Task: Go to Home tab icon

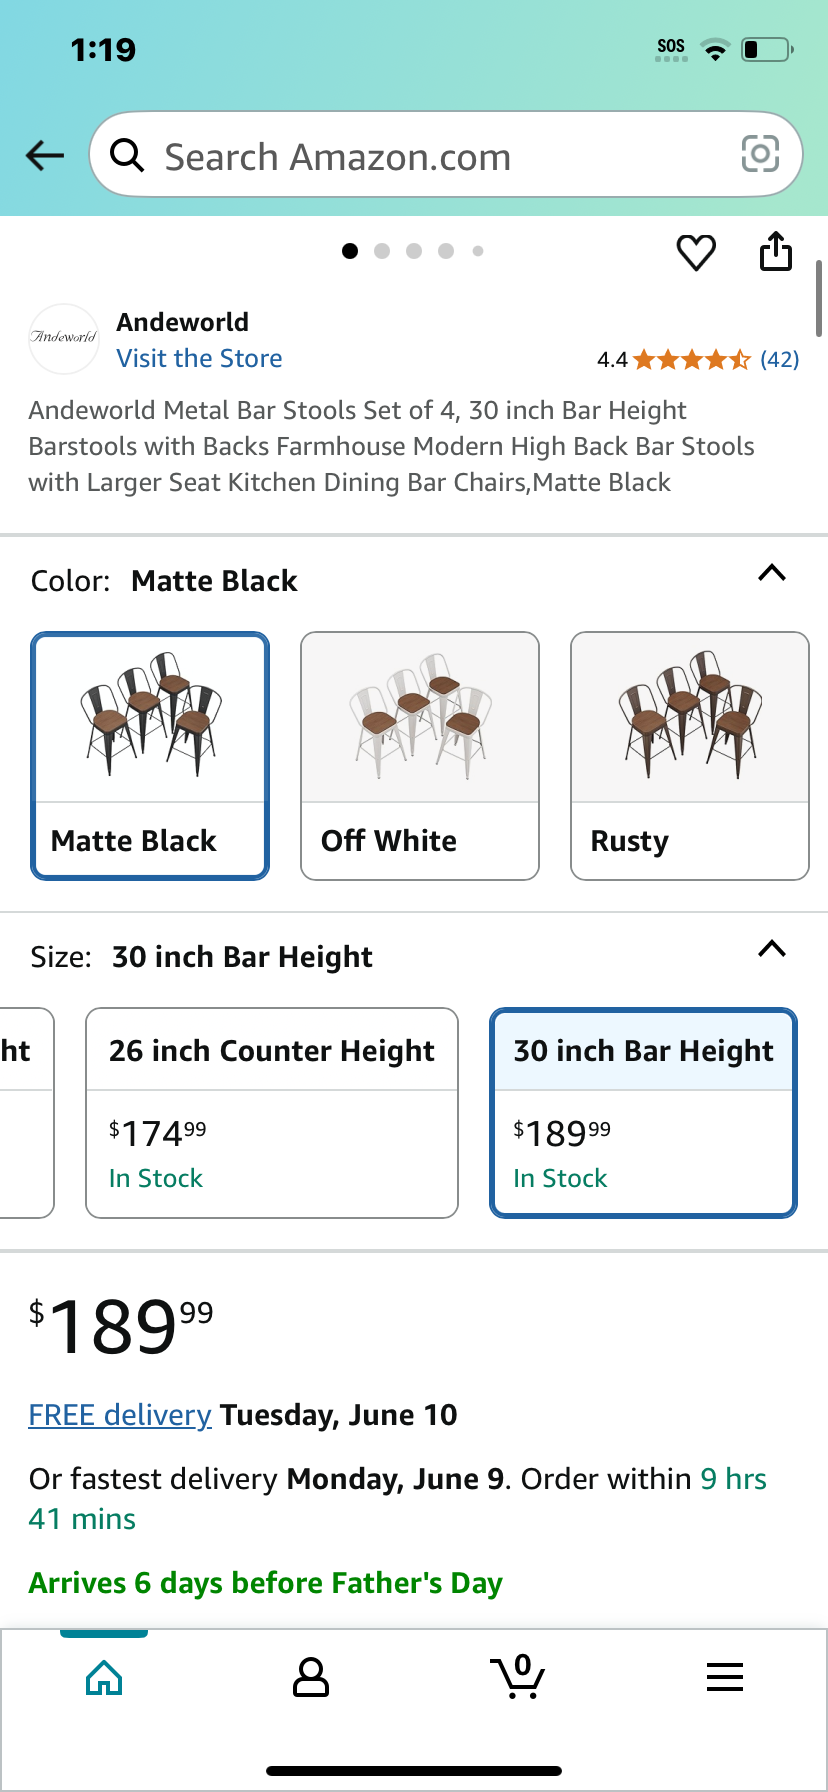Action: click(104, 1677)
